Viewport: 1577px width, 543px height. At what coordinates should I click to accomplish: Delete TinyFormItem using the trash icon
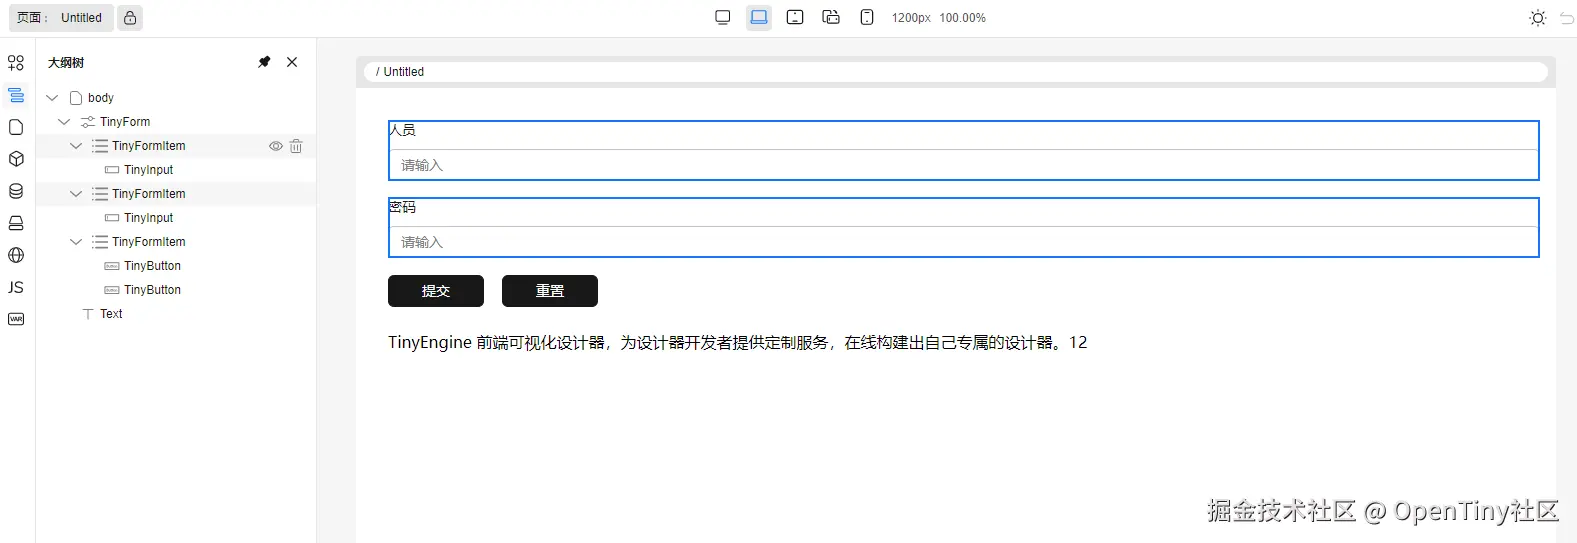point(296,146)
